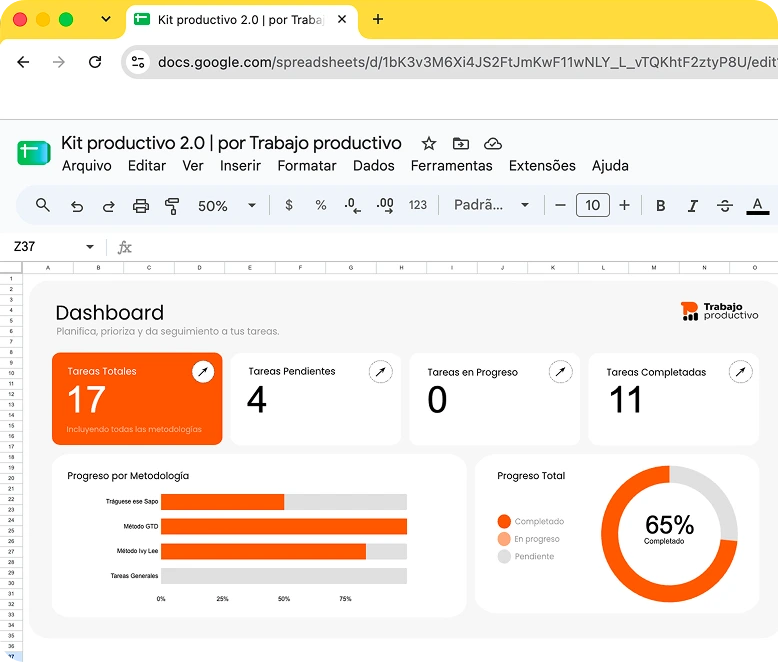Go forward in the browser
Image resolution: width=778 pixels, height=662 pixels.
tap(59, 62)
